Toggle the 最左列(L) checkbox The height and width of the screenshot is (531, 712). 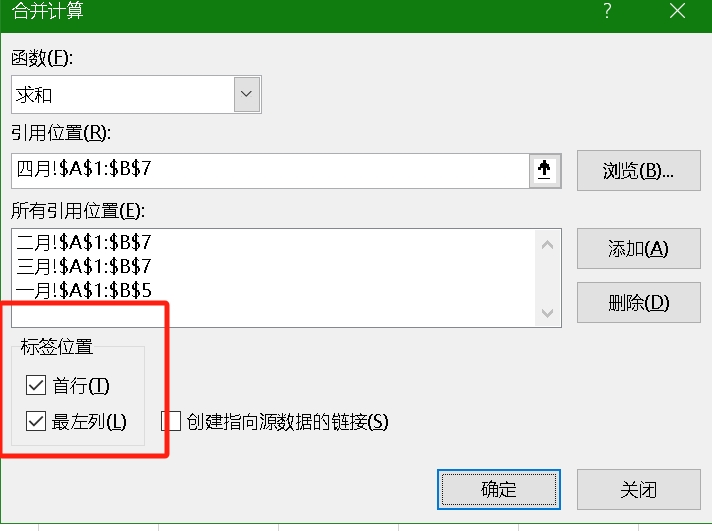(x=36, y=421)
